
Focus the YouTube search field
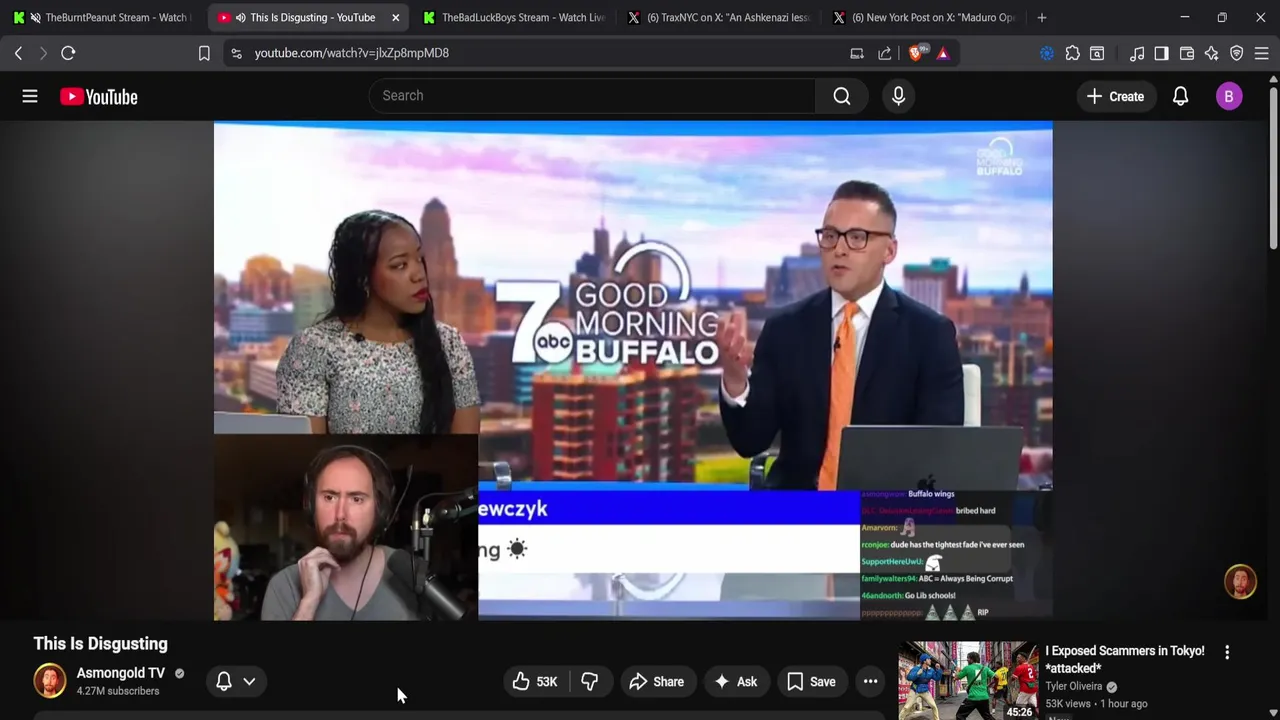[592, 96]
